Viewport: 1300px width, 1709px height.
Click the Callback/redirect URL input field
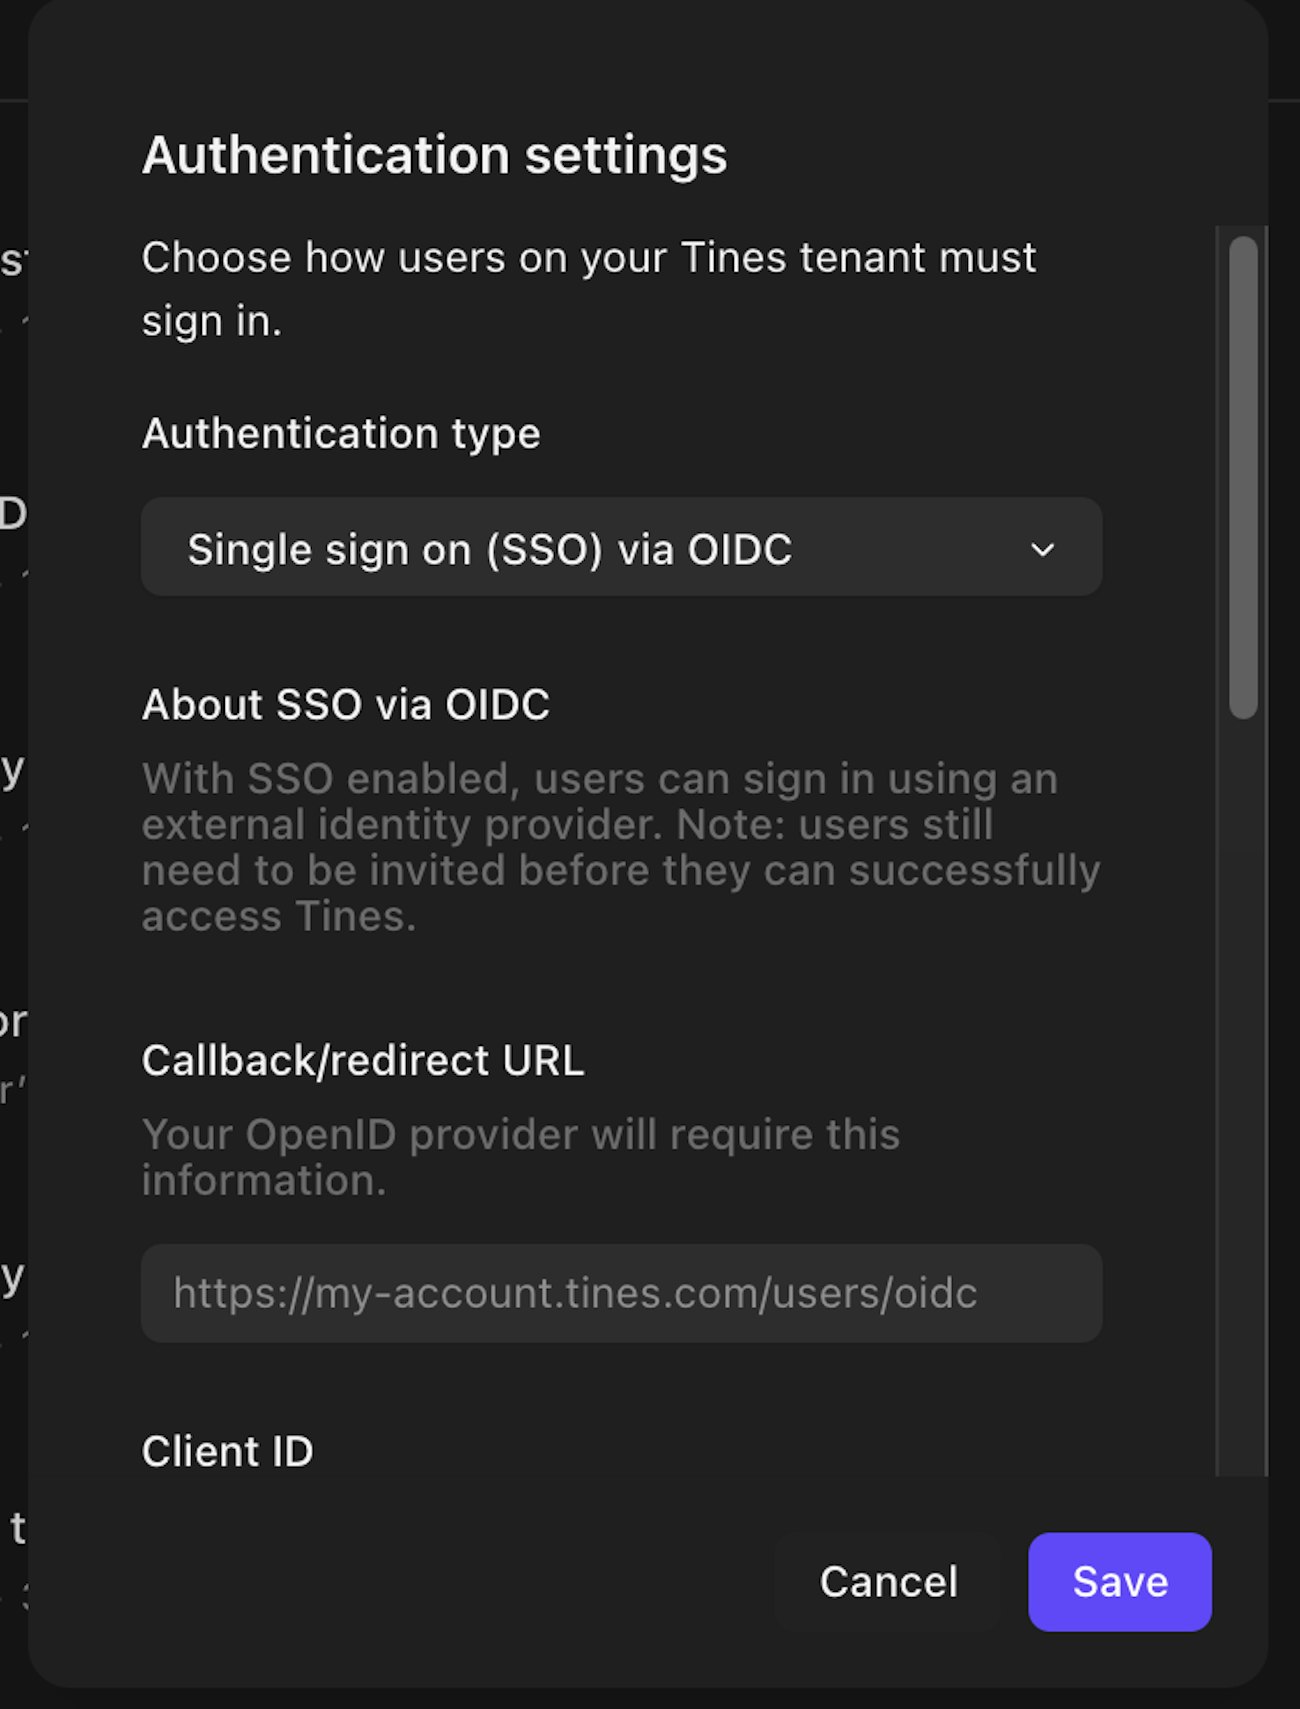click(x=620, y=1293)
